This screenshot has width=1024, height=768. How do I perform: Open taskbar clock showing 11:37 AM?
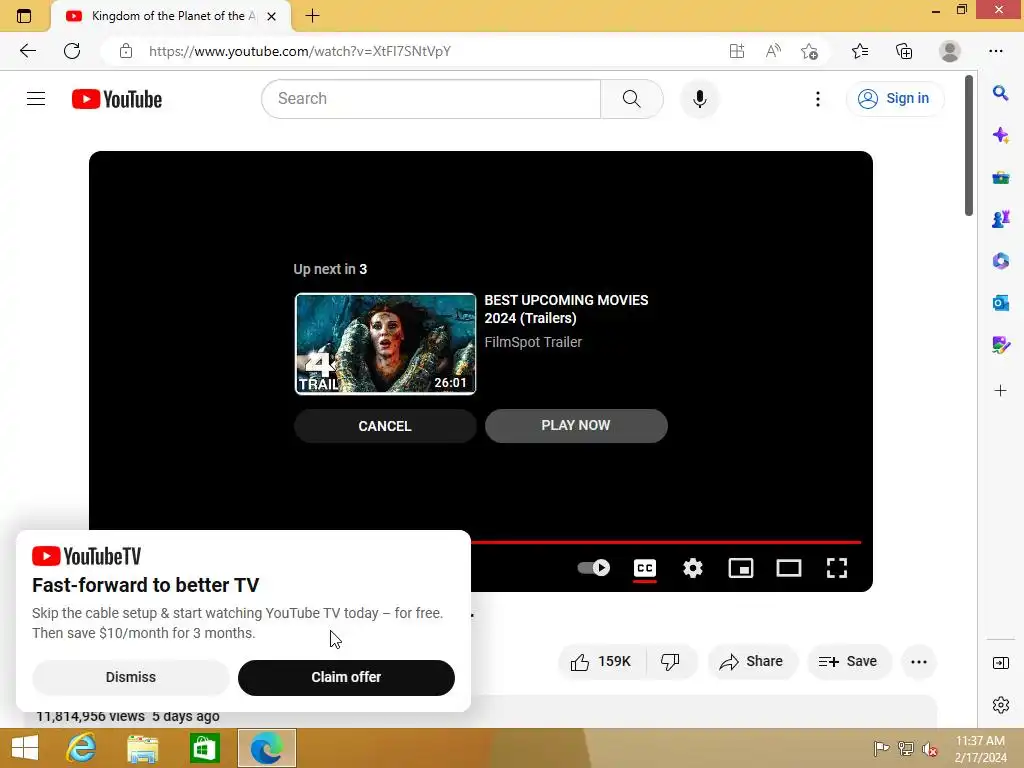tap(980, 749)
